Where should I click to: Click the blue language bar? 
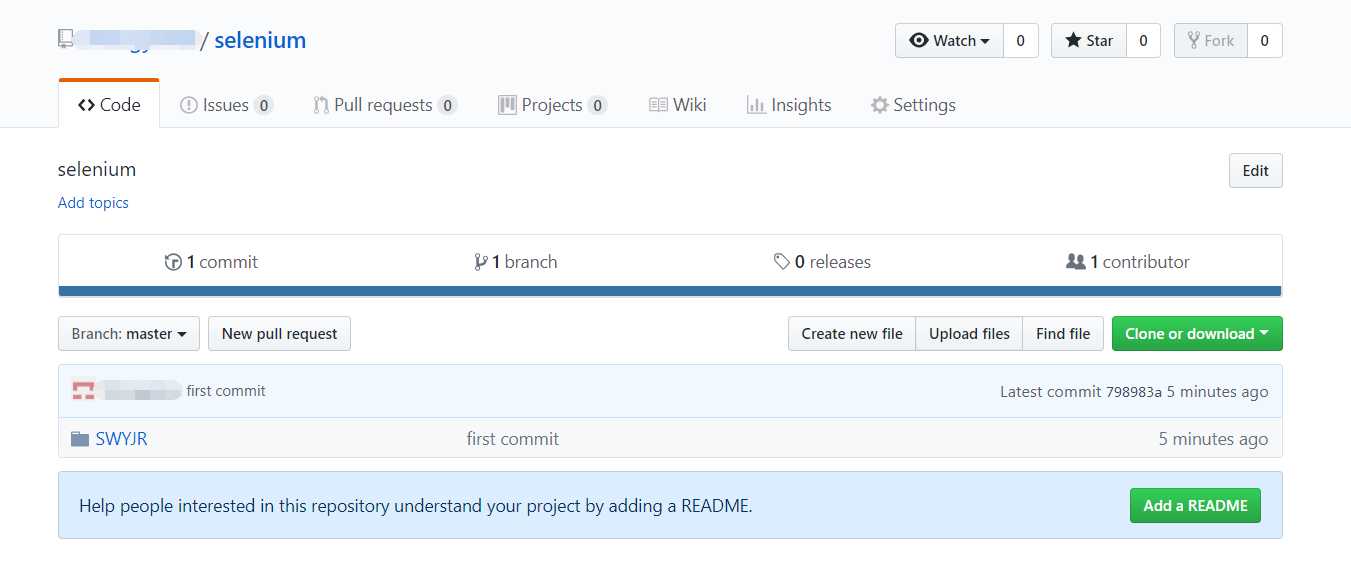670,291
